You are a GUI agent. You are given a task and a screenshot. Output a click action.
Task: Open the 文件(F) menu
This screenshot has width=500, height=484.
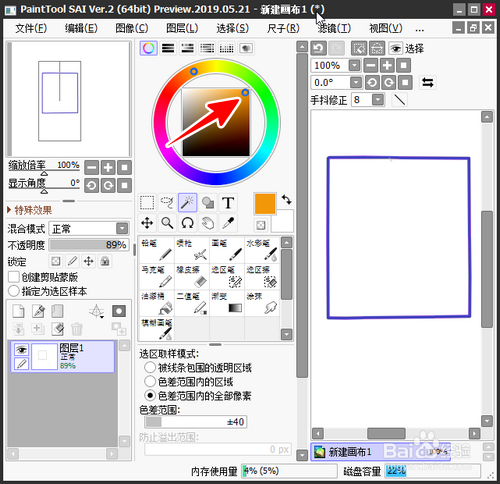point(31,28)
